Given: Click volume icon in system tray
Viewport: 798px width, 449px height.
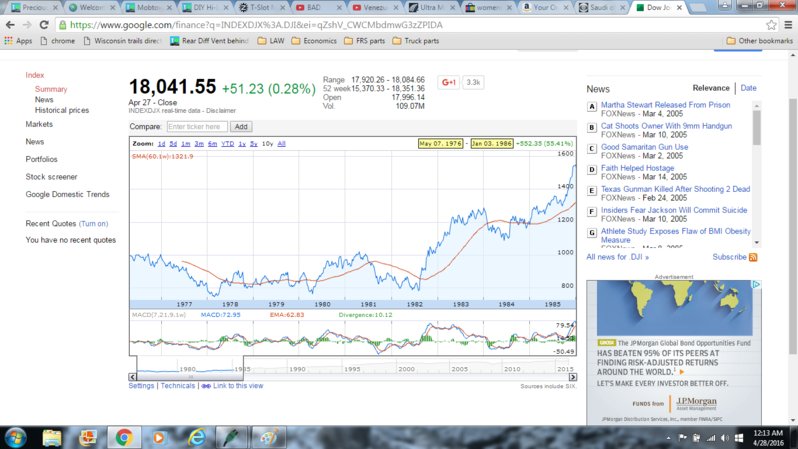Looking at the screenshot, I should pos(725,438).
